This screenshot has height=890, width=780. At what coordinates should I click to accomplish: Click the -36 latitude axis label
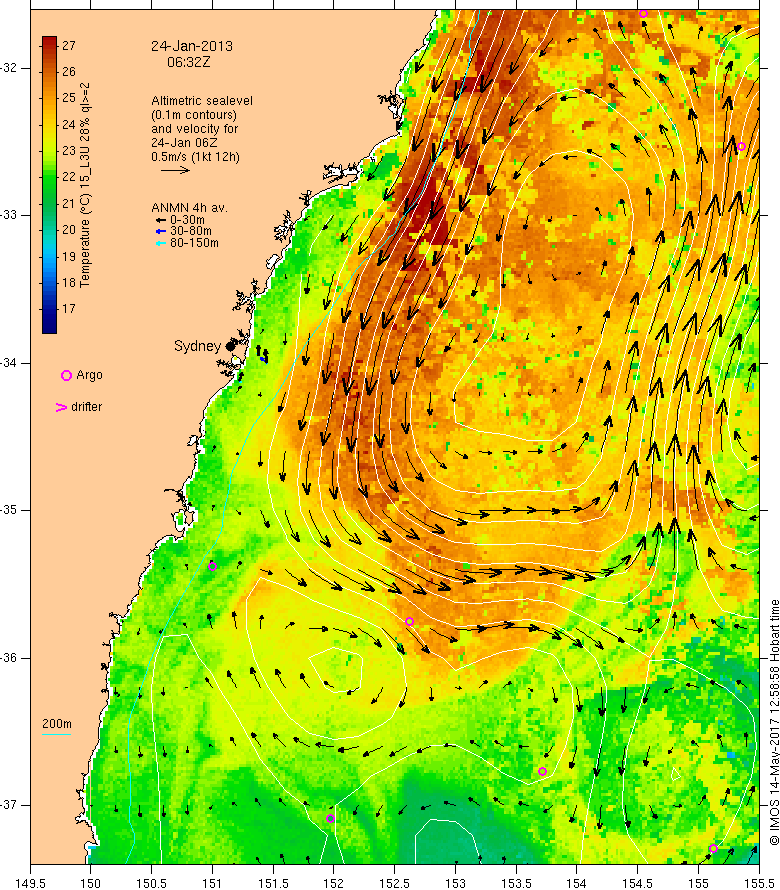9,658
